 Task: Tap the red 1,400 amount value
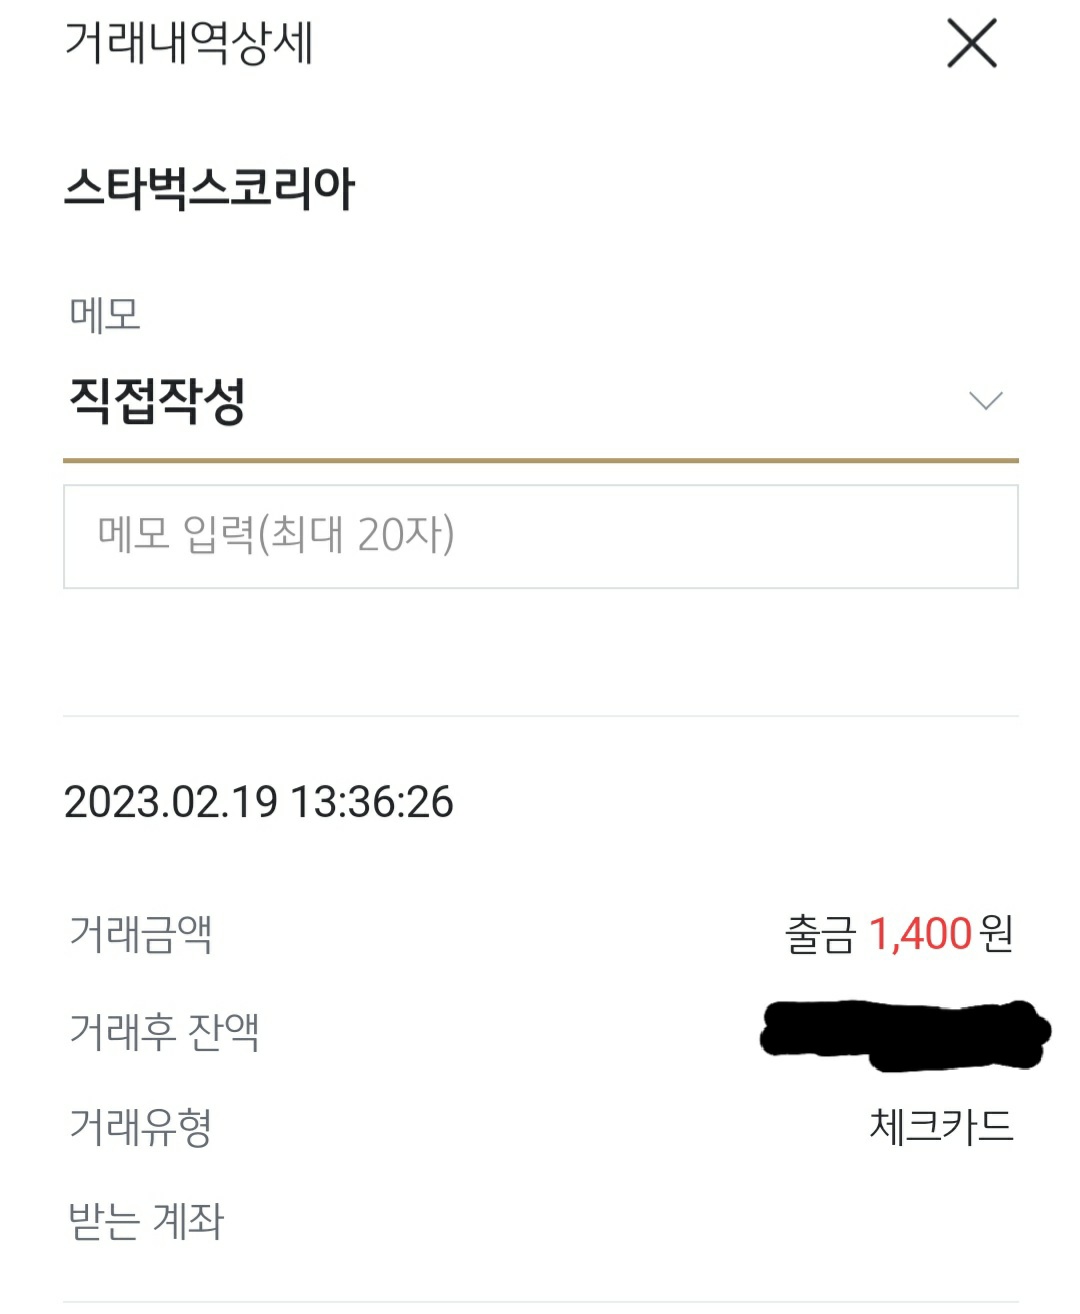920,934
